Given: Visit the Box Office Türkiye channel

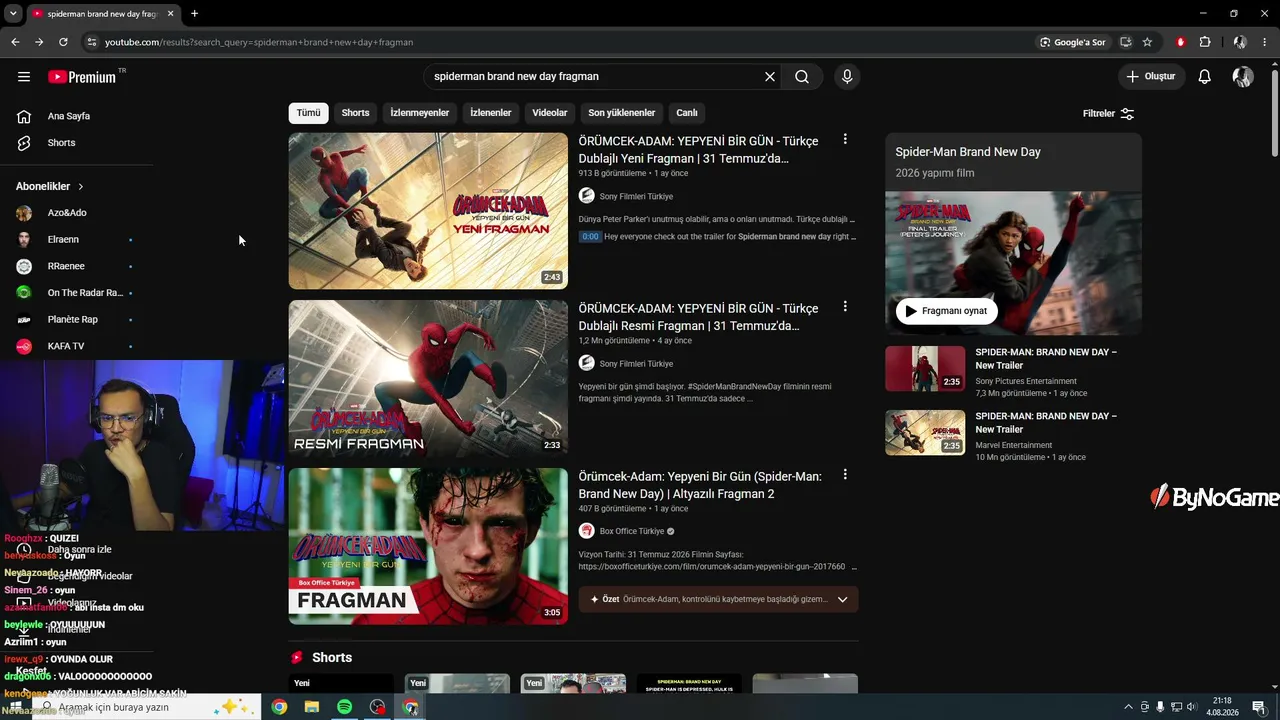Looking at the screenshot, I should [x=632, y=531].
